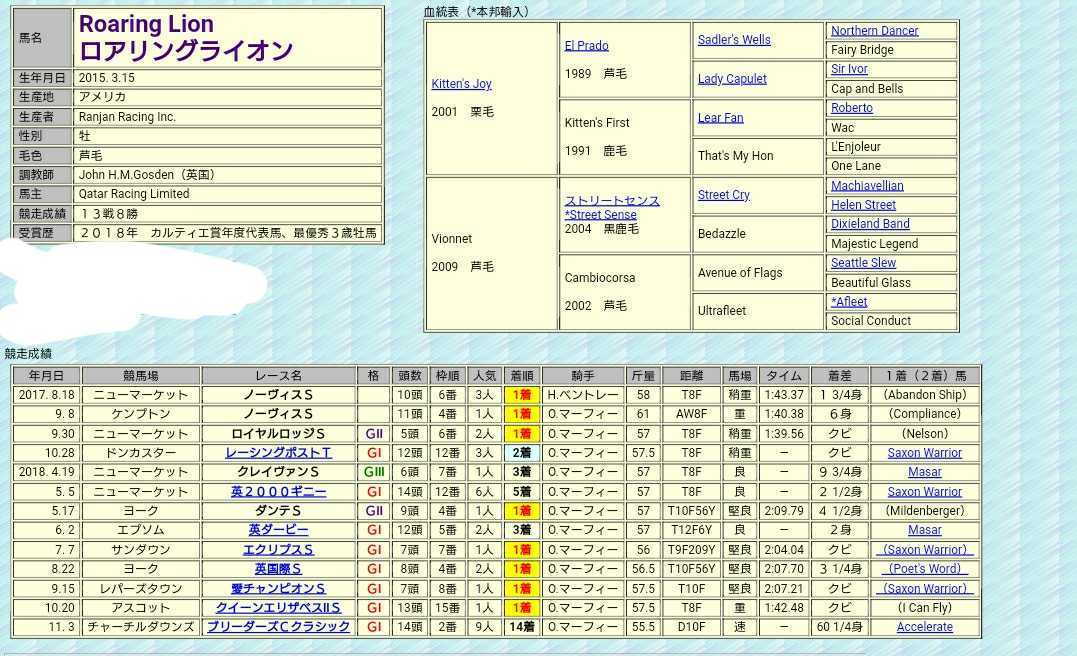Image resolution: width=1077 pixels, height=656 pixels.
Task: Select the Fairy Bridge cell
Action: pos(892,49)
